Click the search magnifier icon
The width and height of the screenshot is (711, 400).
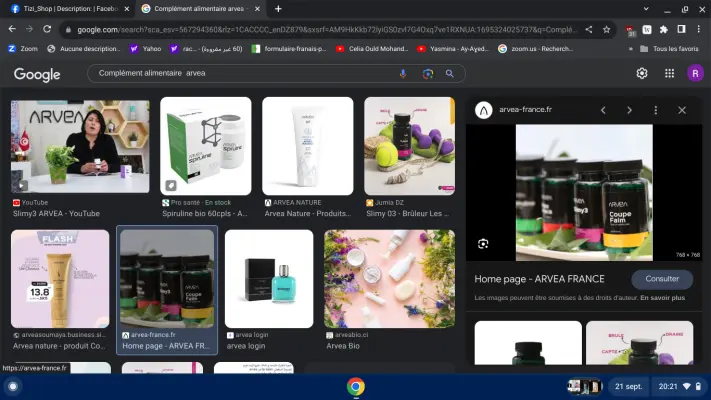coord(449,73)
